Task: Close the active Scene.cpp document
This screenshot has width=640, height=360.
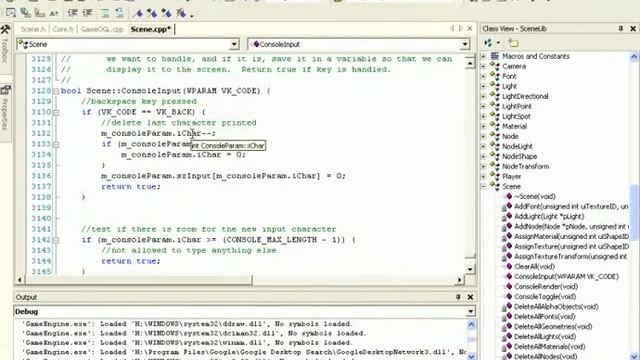Action: (x=470, y=28)
